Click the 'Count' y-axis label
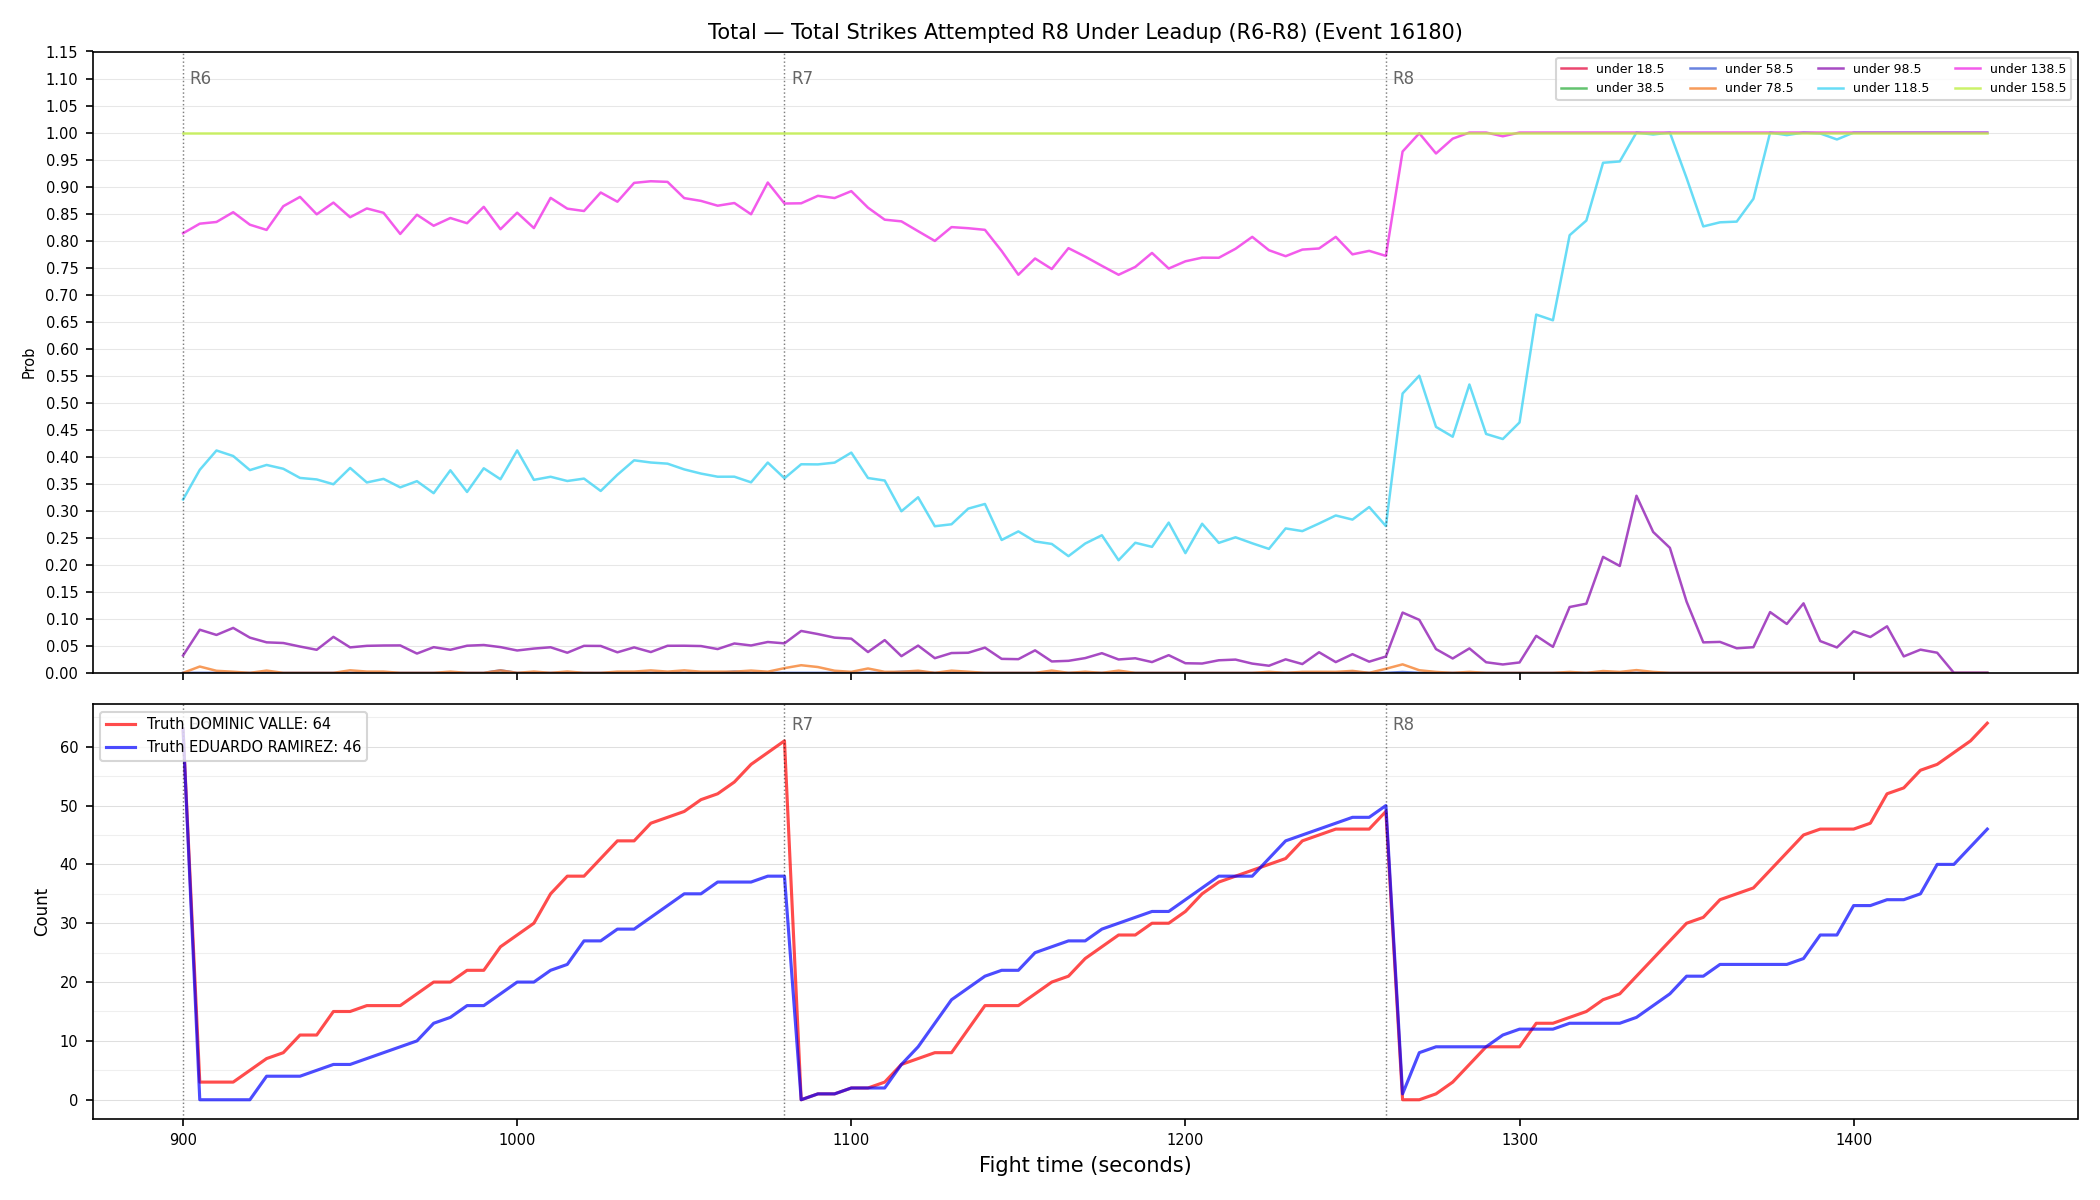This screenshot has width=2100, height=1200. (x=41, y=912)
